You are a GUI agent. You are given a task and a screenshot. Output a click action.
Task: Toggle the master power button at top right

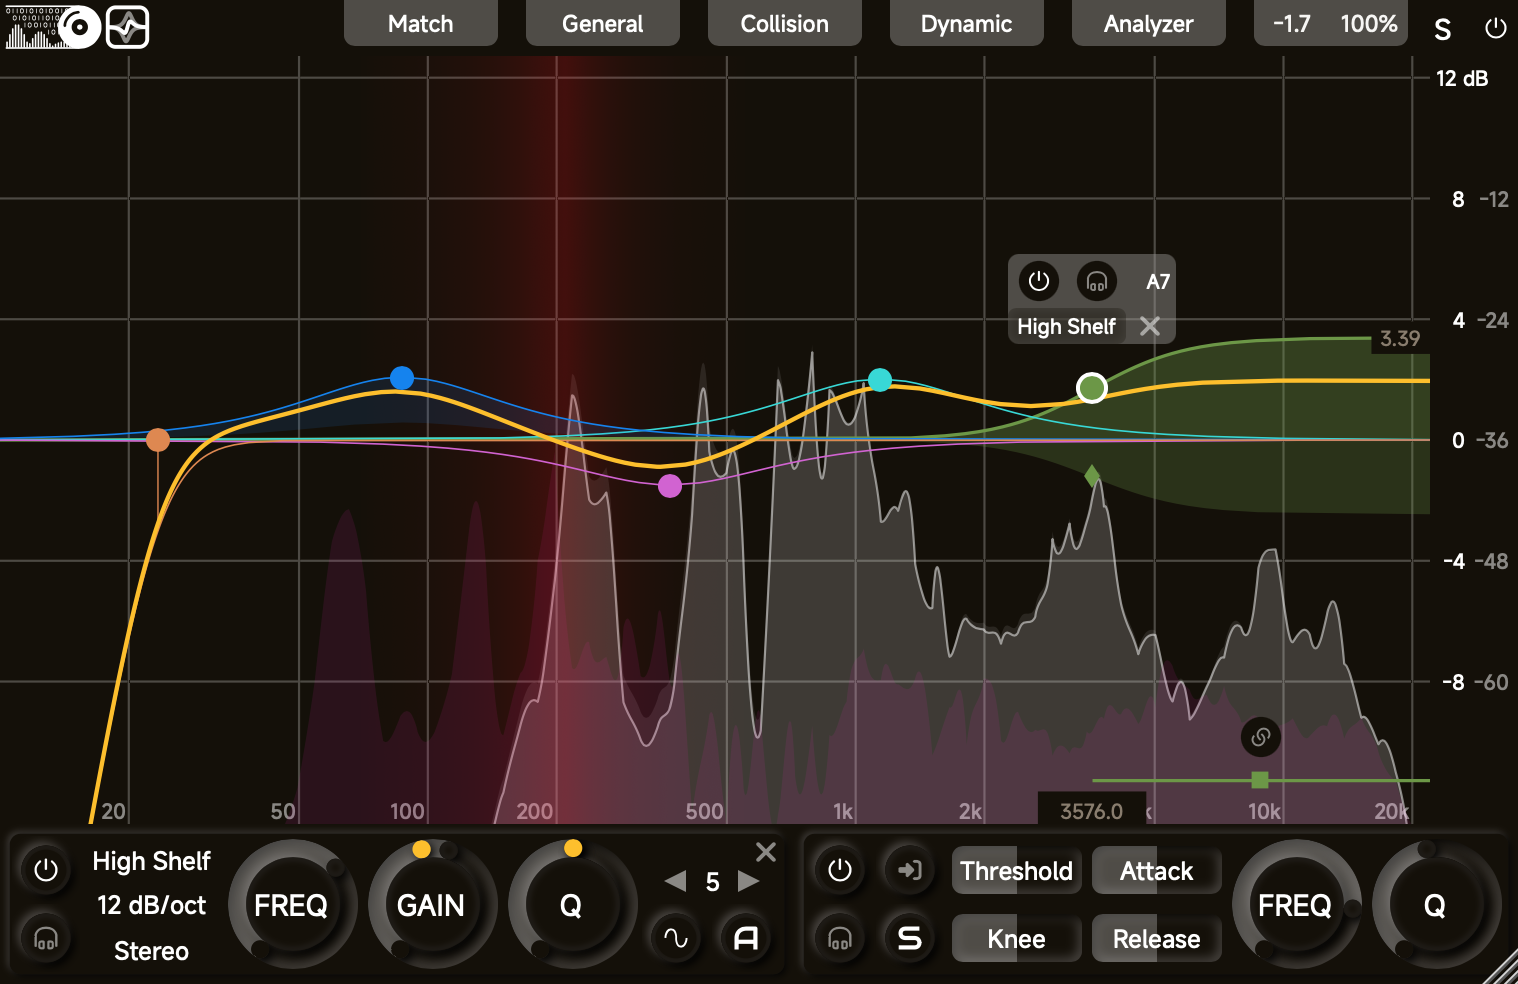click(1495, 28)
